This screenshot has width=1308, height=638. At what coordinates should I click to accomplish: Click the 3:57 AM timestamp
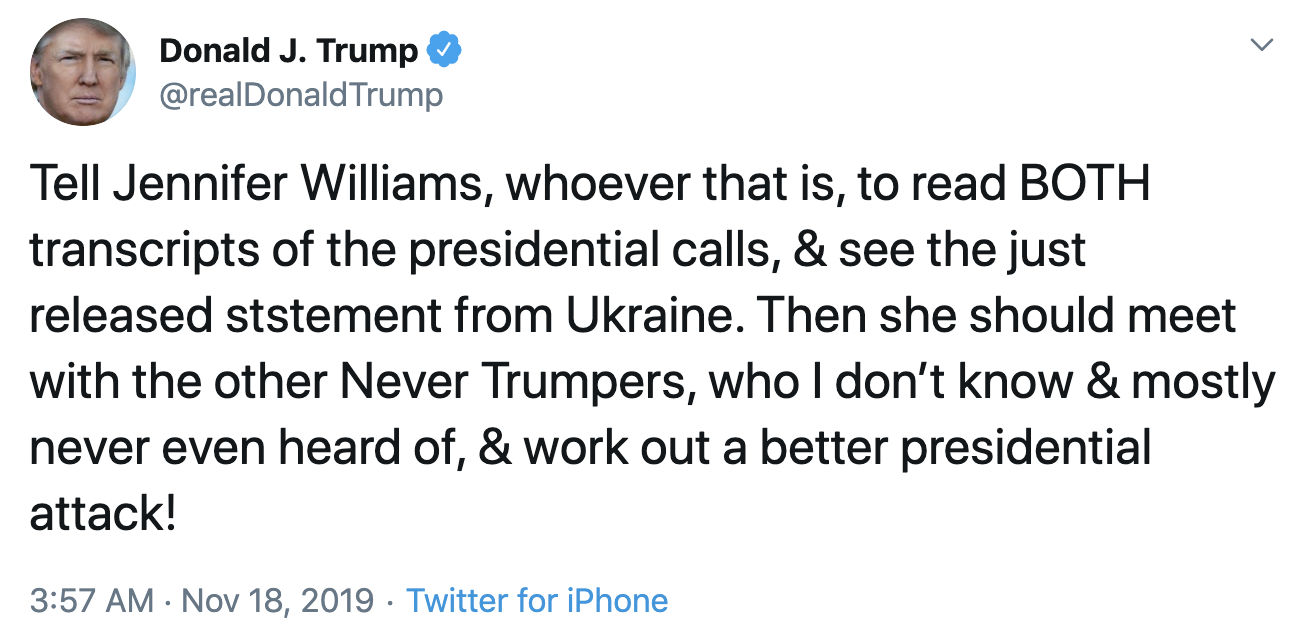pos(92,601)
